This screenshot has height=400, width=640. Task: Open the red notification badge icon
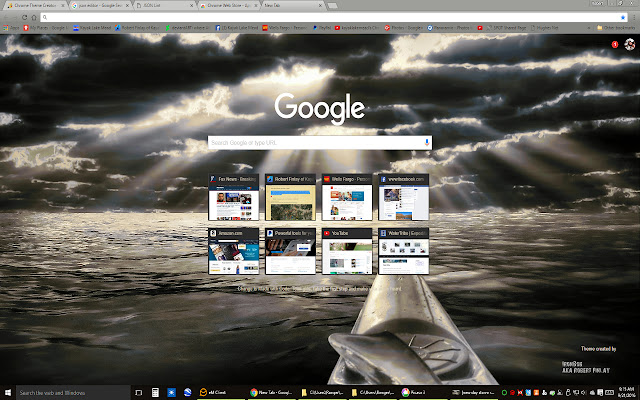click(x=615, y=44)
